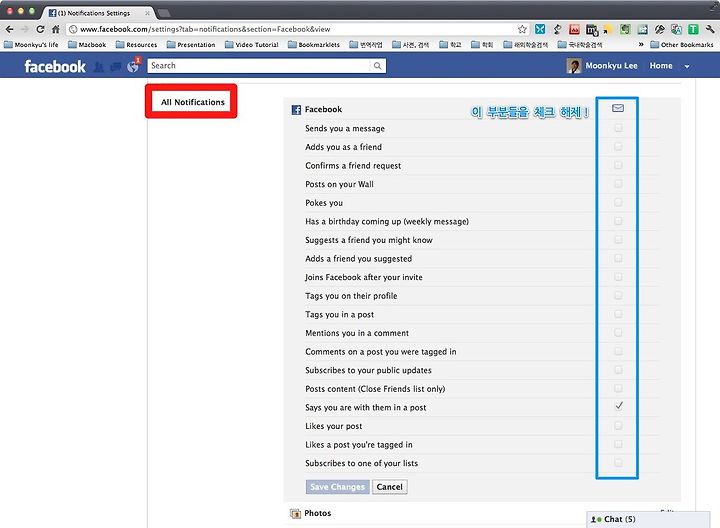
Task: Click the Facebook logo in header
Action: (x=55, y=66)
